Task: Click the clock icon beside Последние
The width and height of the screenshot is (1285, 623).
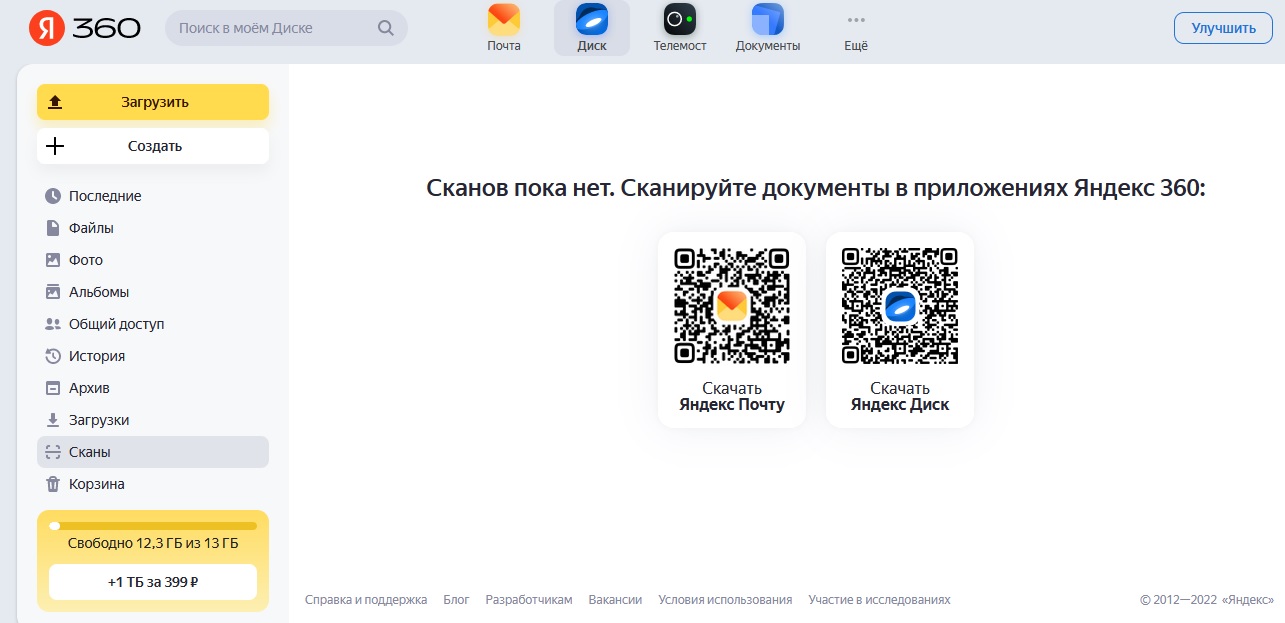Action: pyautogui.click(x=53, y=196)
